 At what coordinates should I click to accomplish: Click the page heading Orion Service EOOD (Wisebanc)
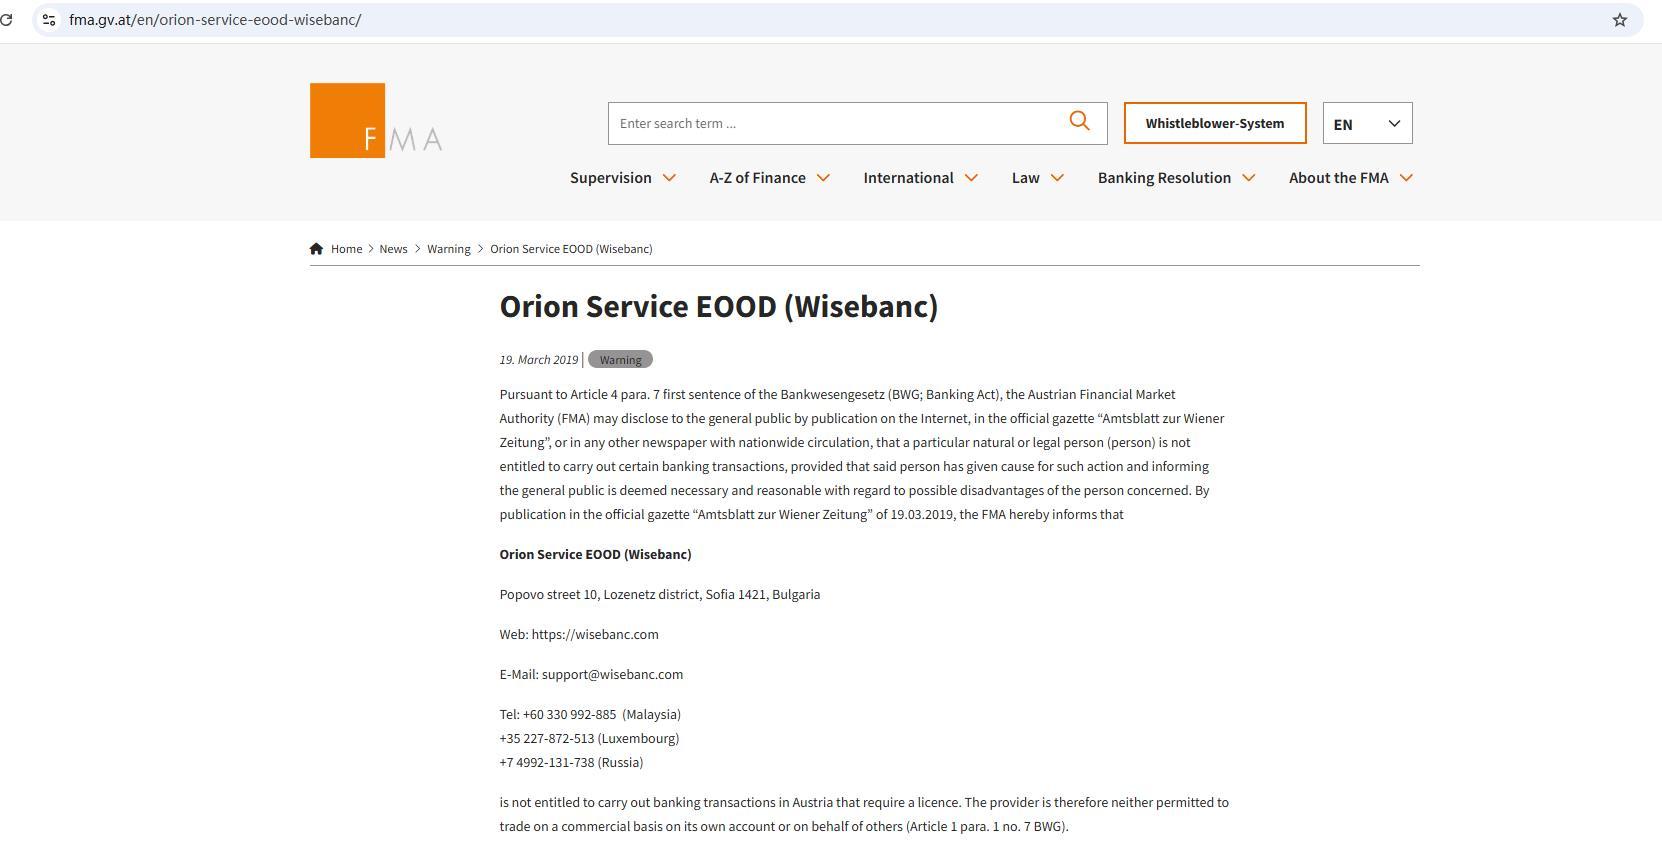click(719, 306)
